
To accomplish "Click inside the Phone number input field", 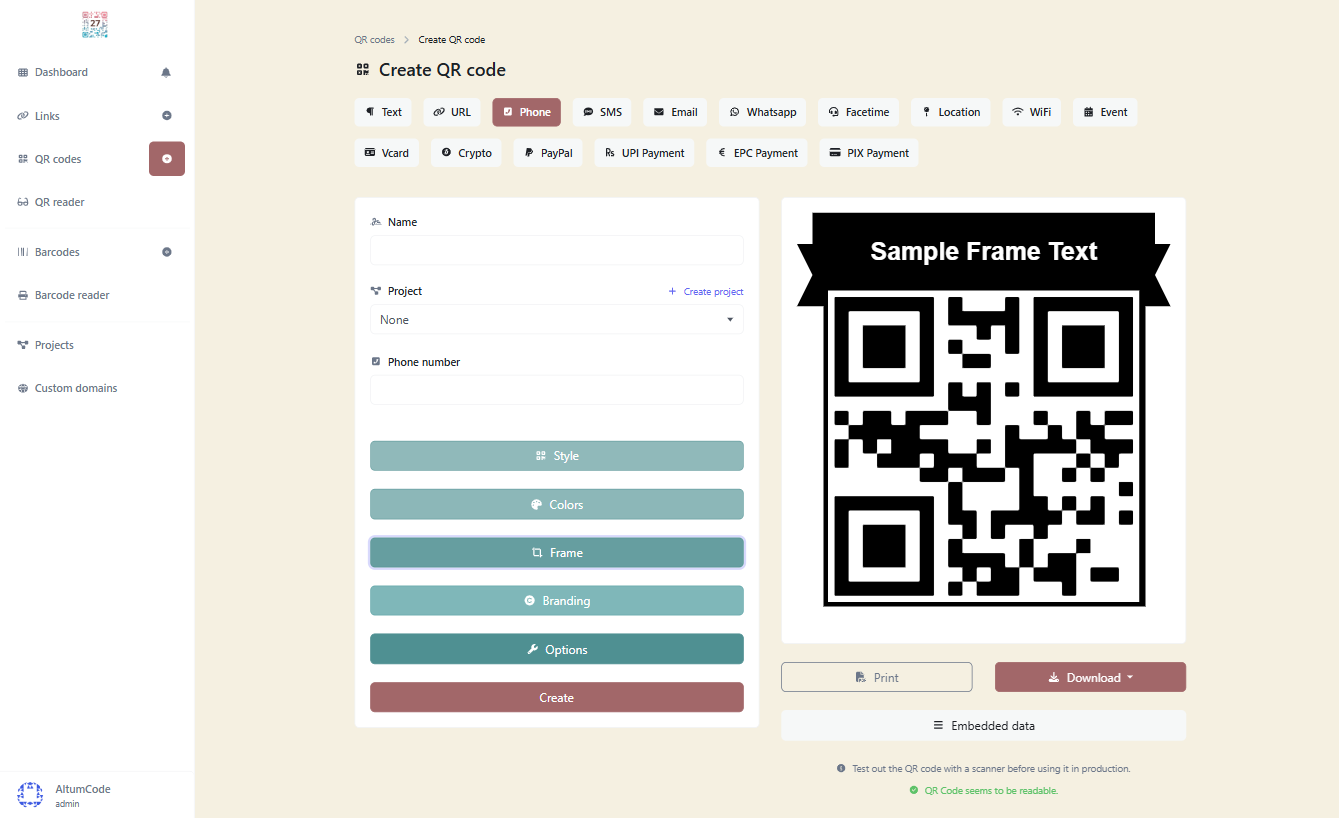I will [557, 390].
